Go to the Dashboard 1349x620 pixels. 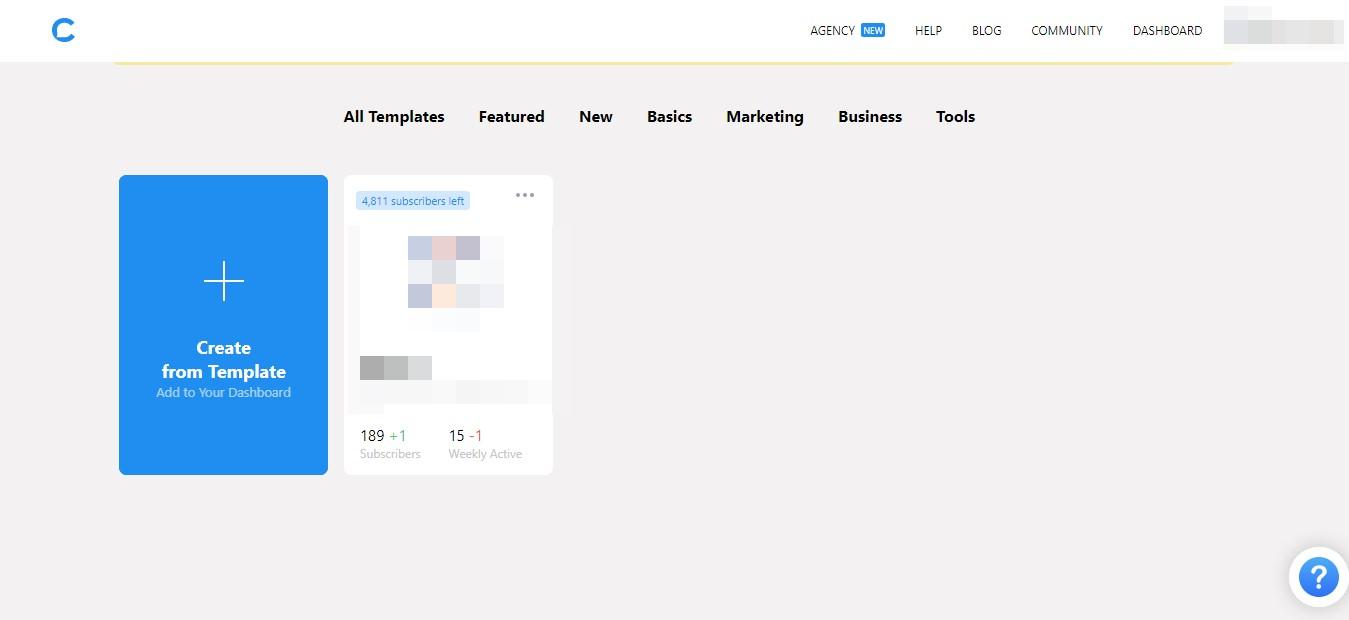[1167, 31]
